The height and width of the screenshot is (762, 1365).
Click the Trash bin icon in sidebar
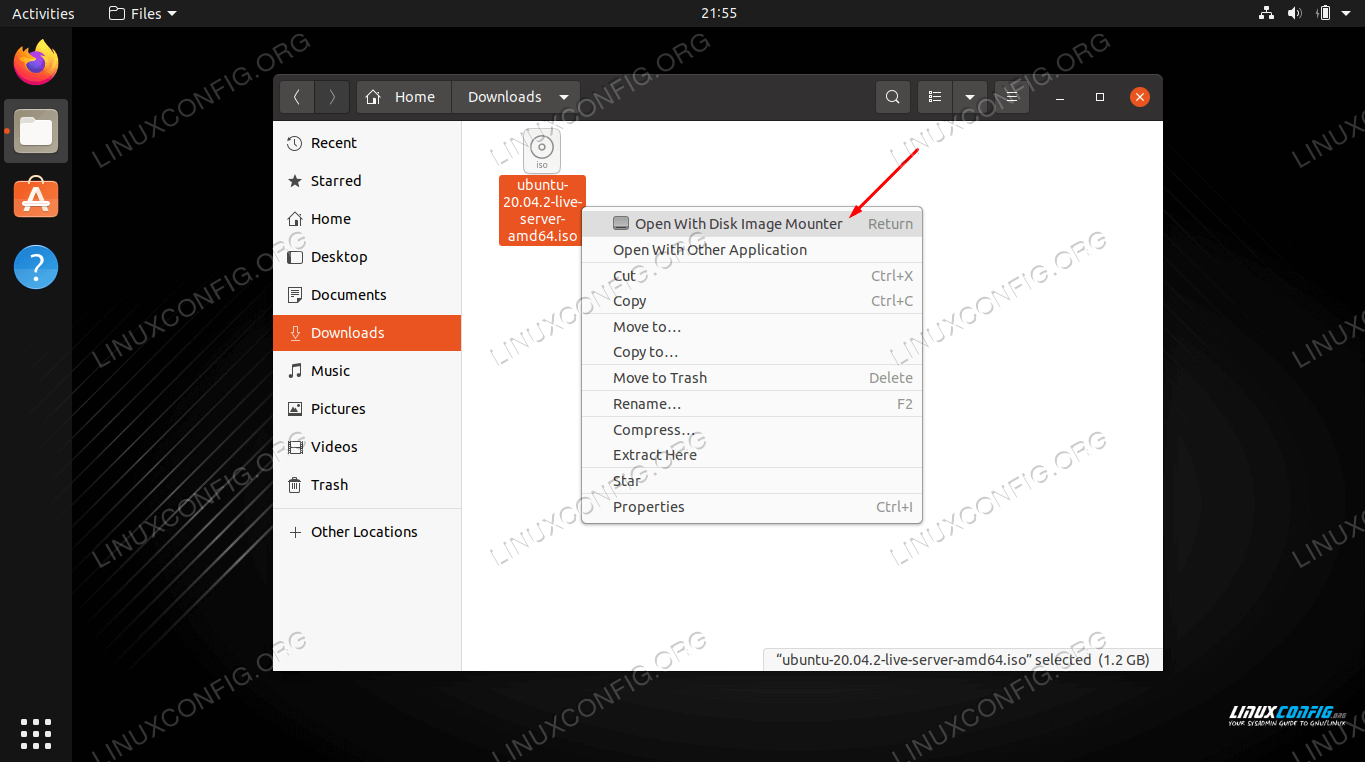[295, 485]
